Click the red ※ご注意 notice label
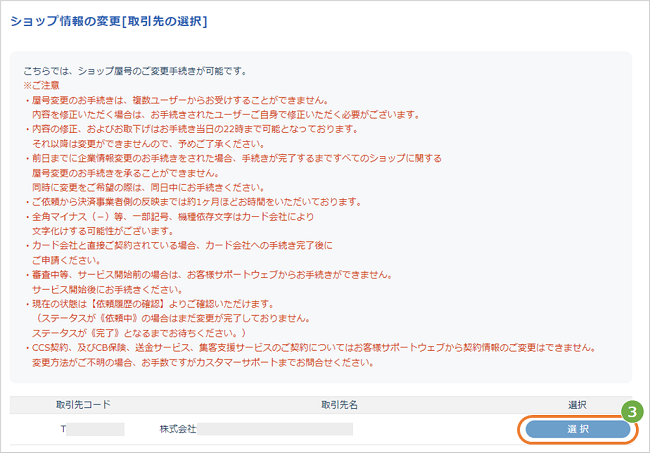This screenshot has height=453, width=650. [x=41, y=85]
